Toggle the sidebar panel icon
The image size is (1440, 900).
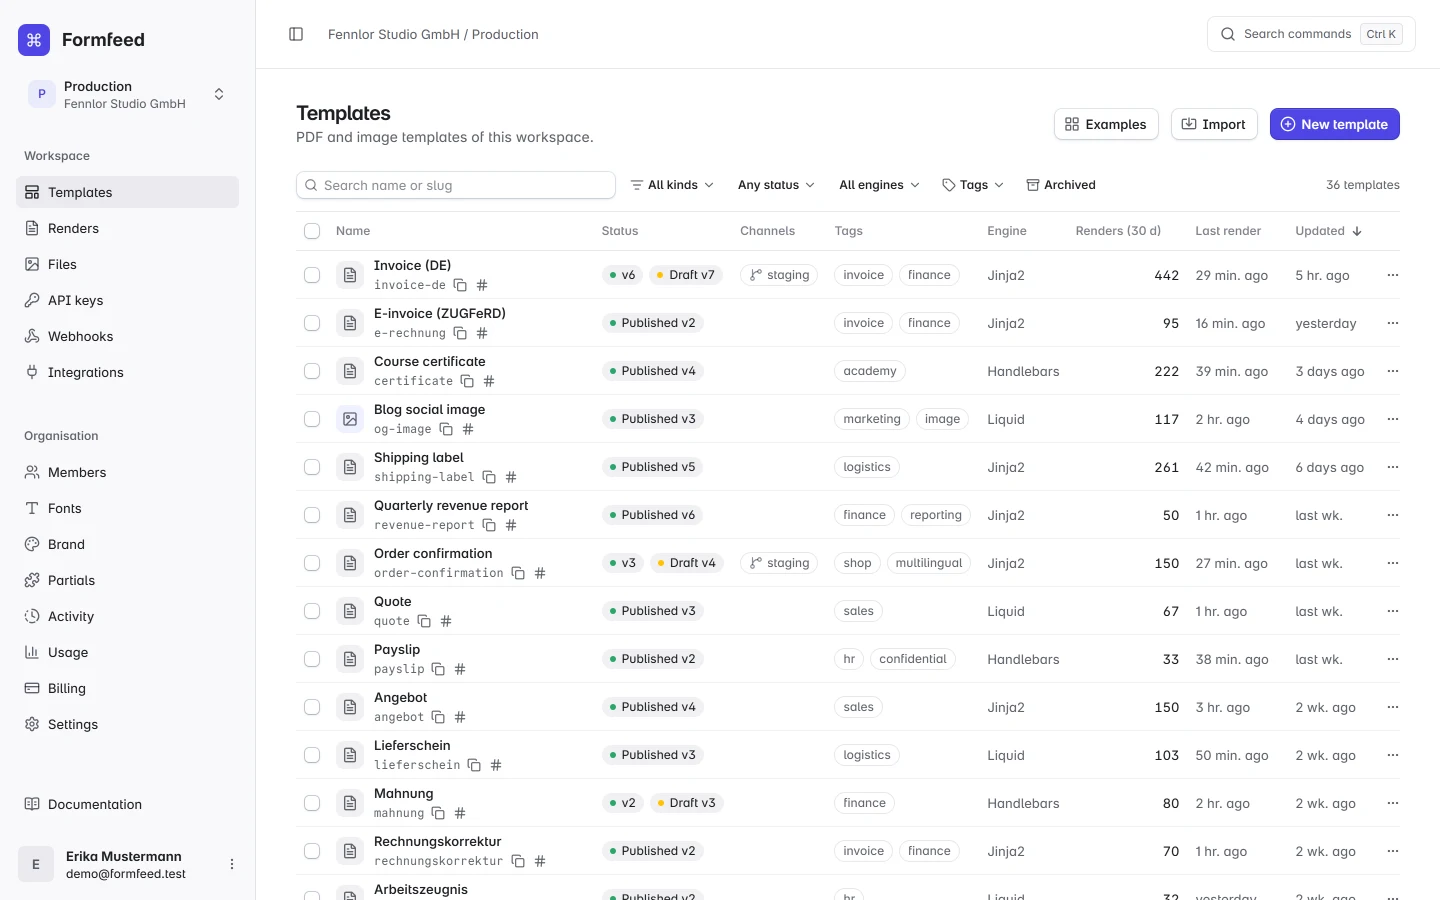point(296,34)
